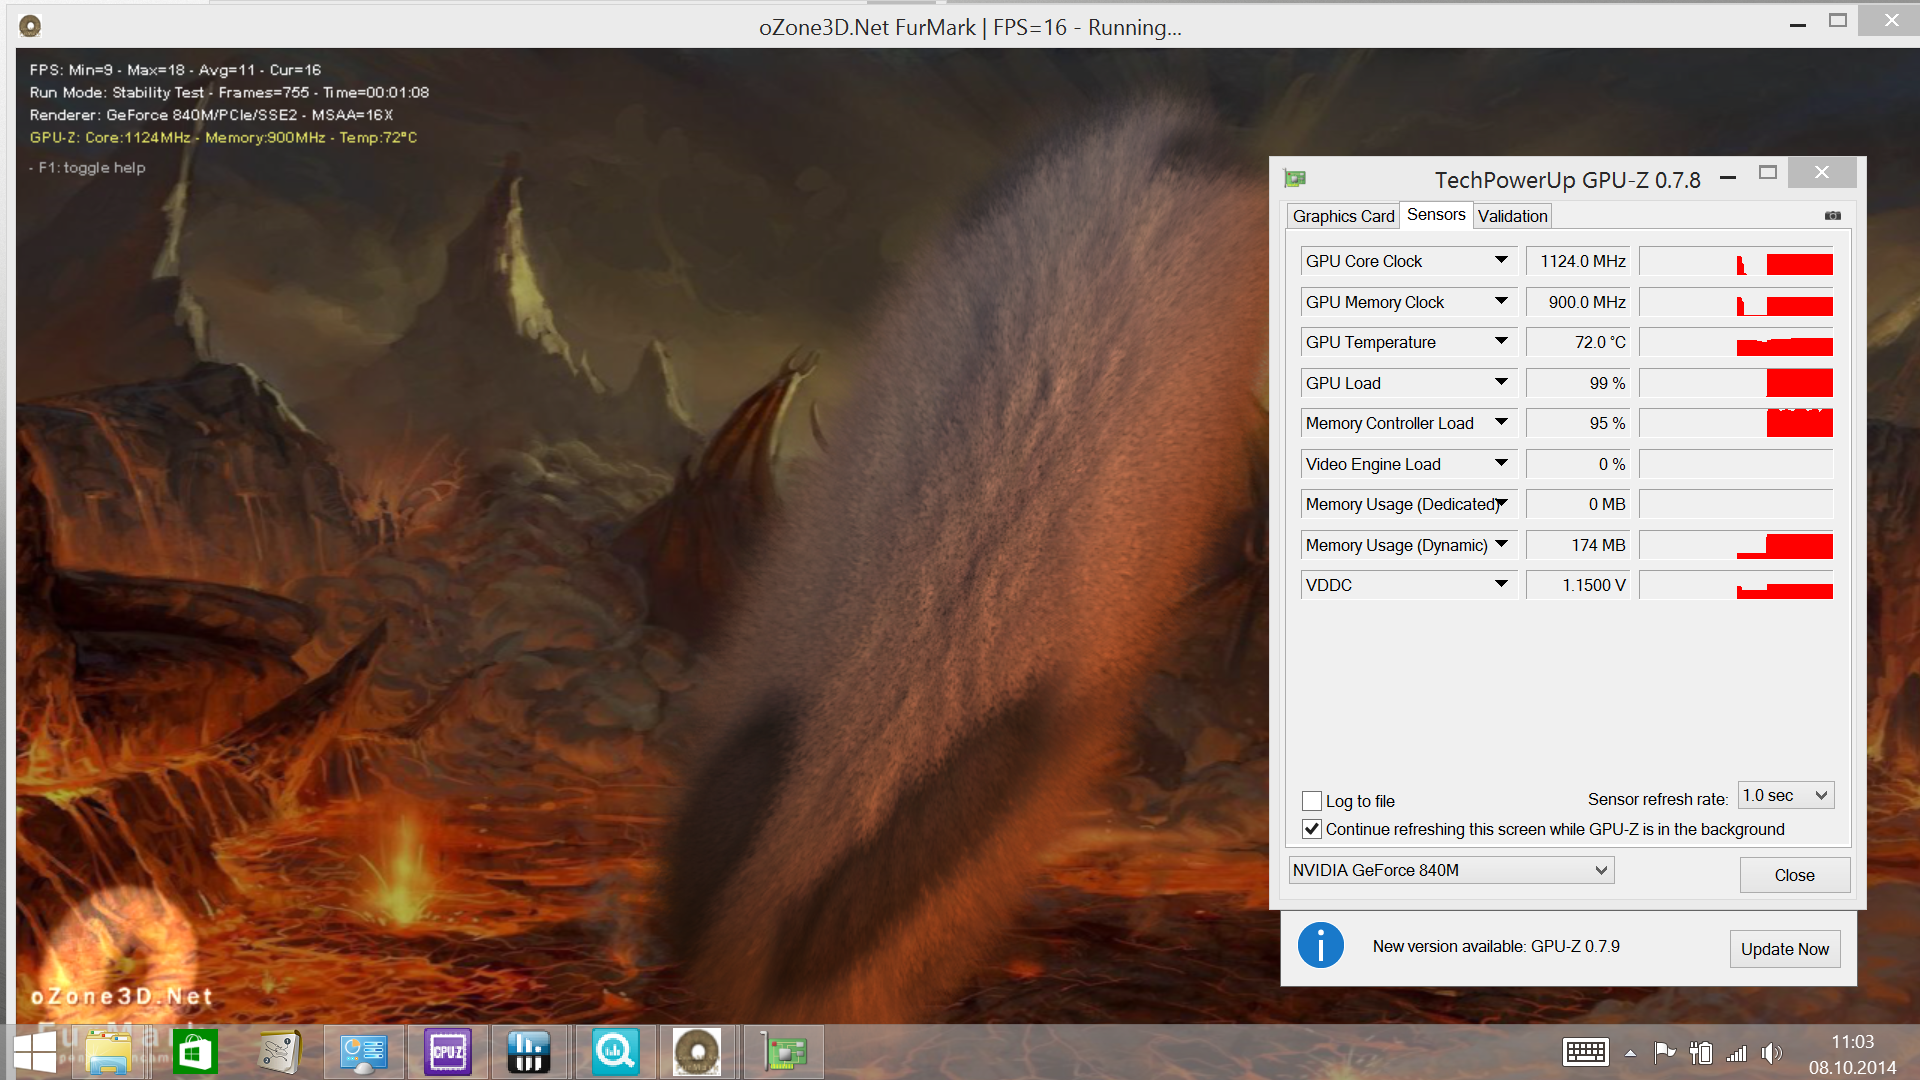
Task: Click the GPU-Z title bar app icon
Action: pos(1295,179)
